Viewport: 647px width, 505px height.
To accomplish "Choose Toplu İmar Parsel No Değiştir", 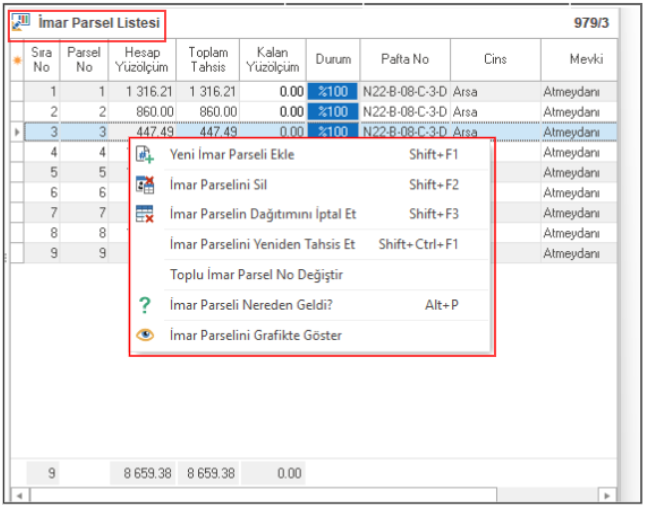I will click(x=257, y=274).
